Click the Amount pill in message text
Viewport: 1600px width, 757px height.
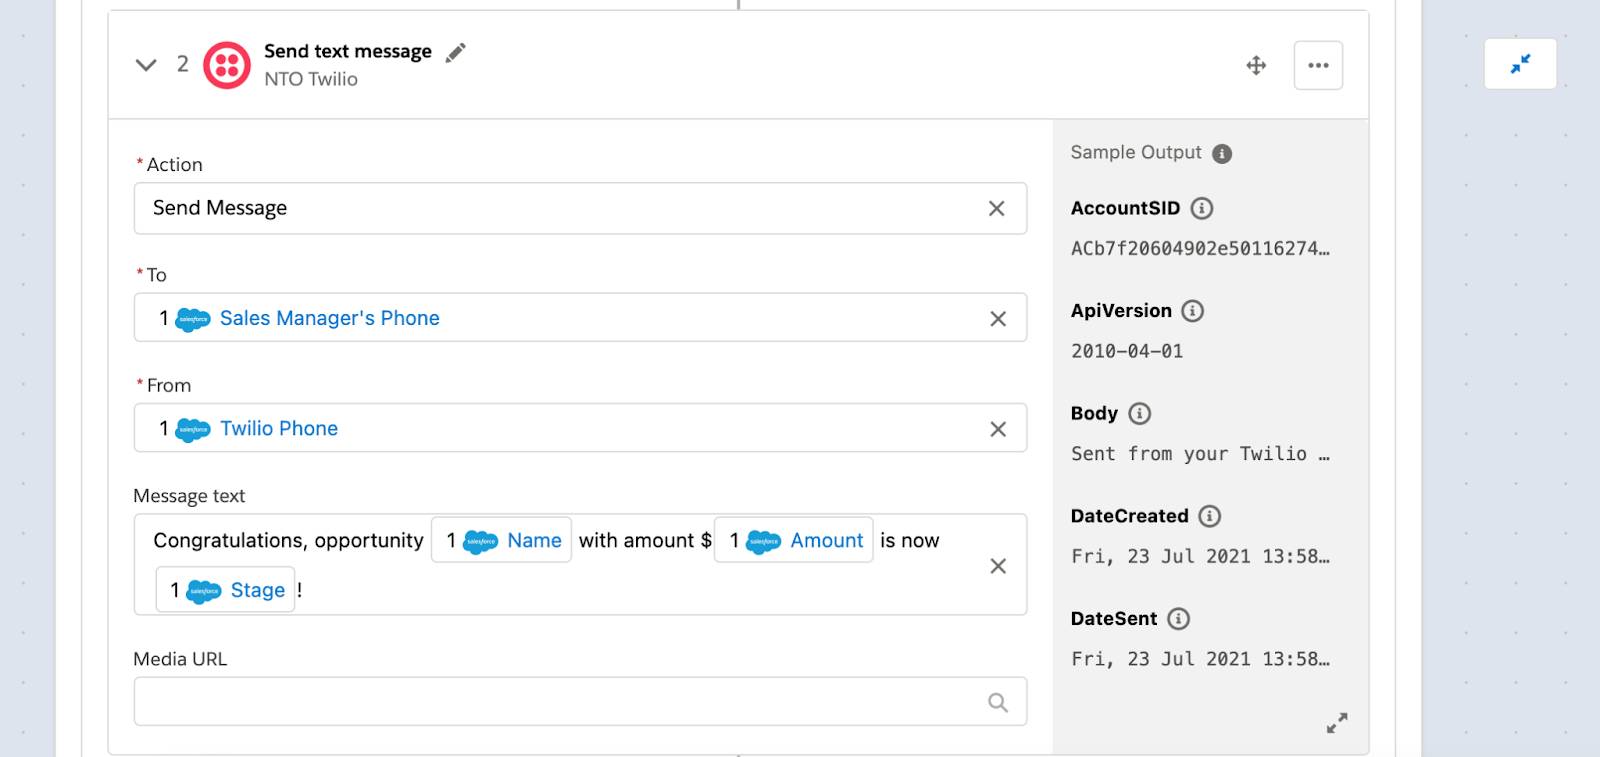tap(794, 540)
